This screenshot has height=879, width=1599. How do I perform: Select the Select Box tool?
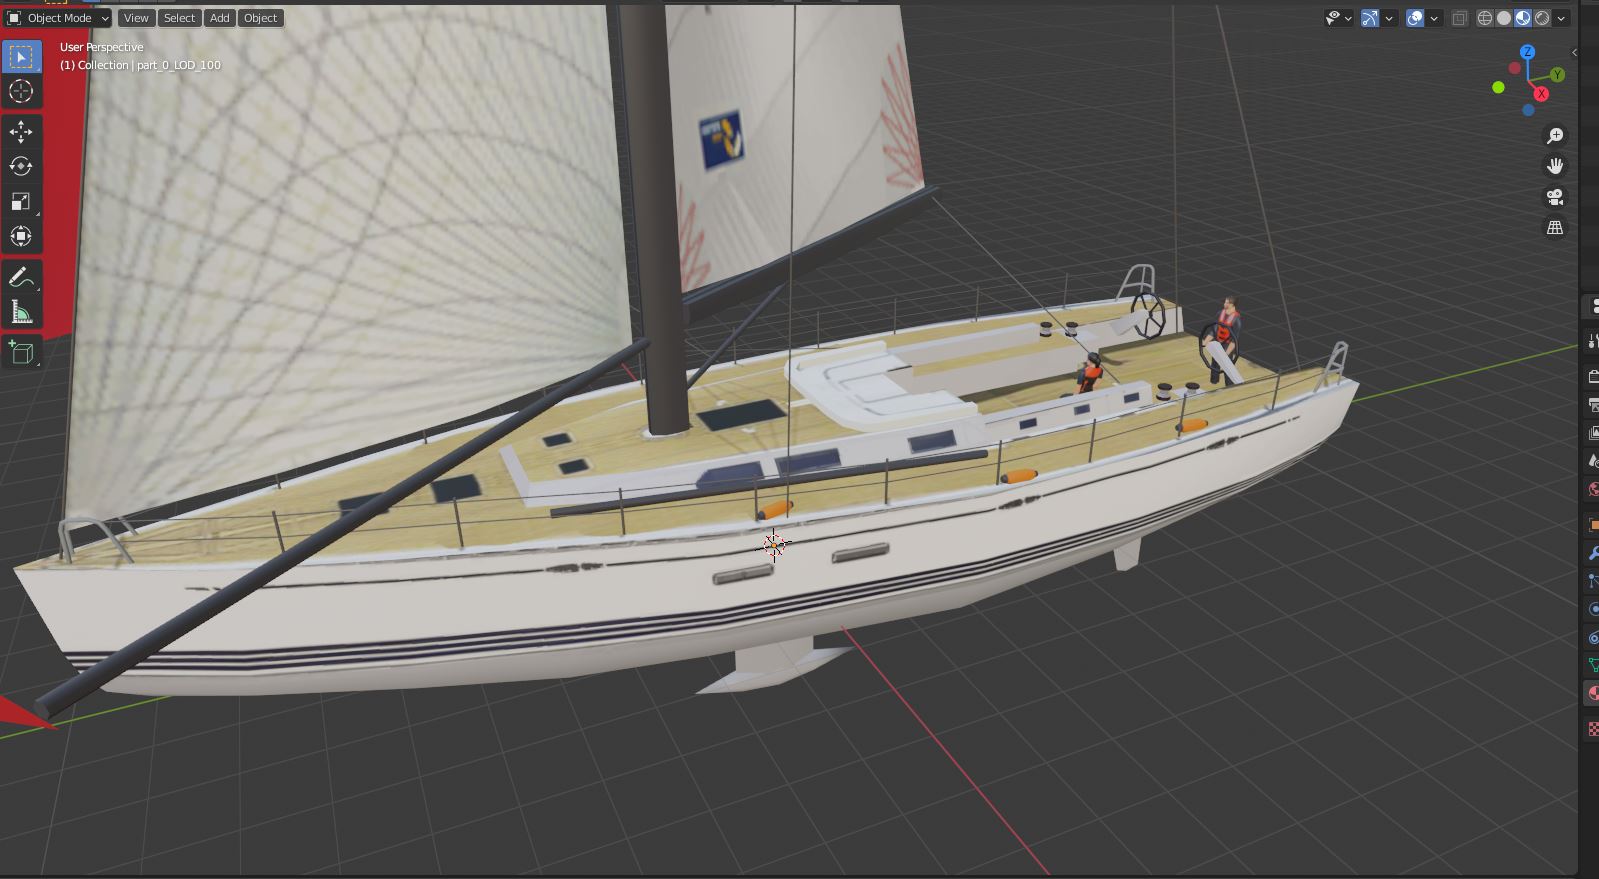point(21,57)
